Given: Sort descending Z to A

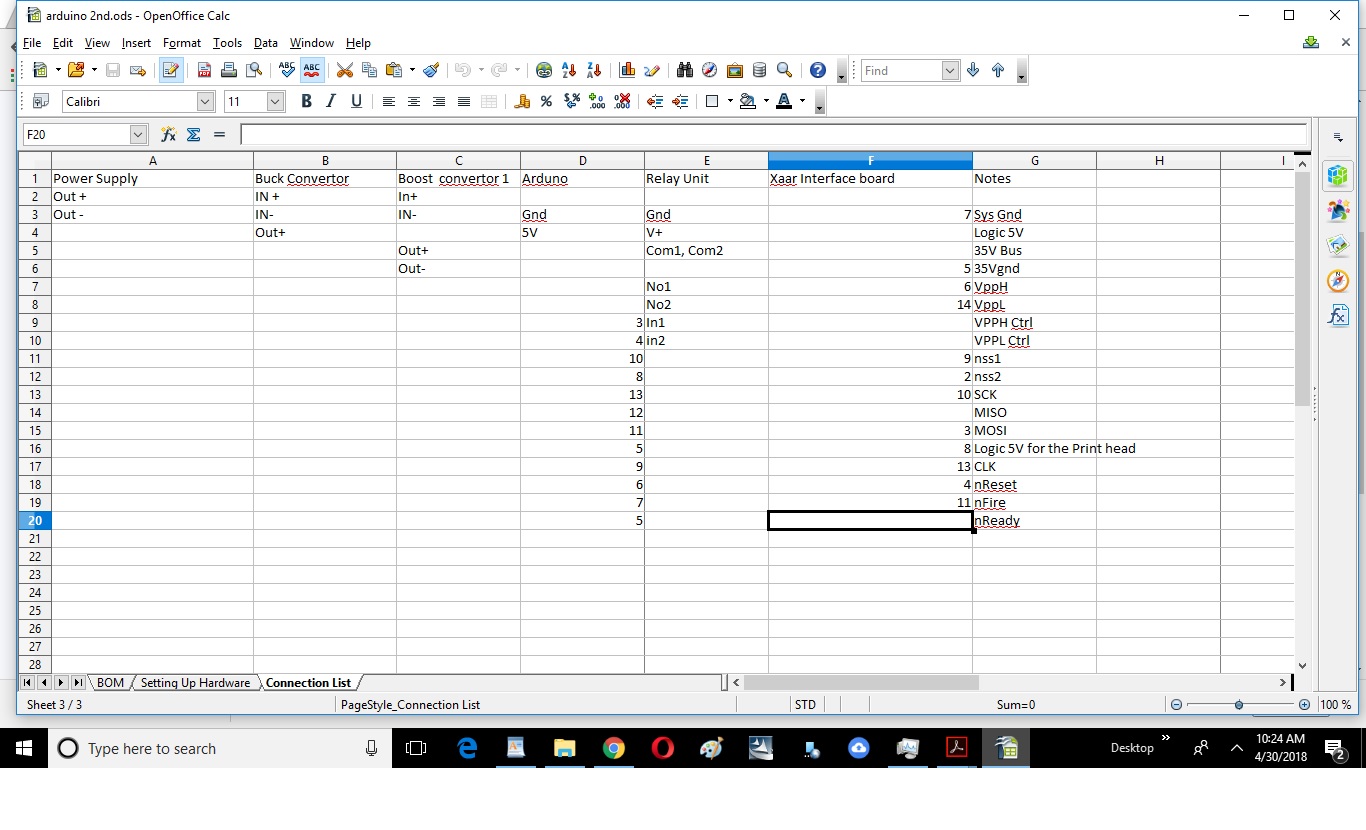Looking at the screenshot, I should tap(594, 70).
